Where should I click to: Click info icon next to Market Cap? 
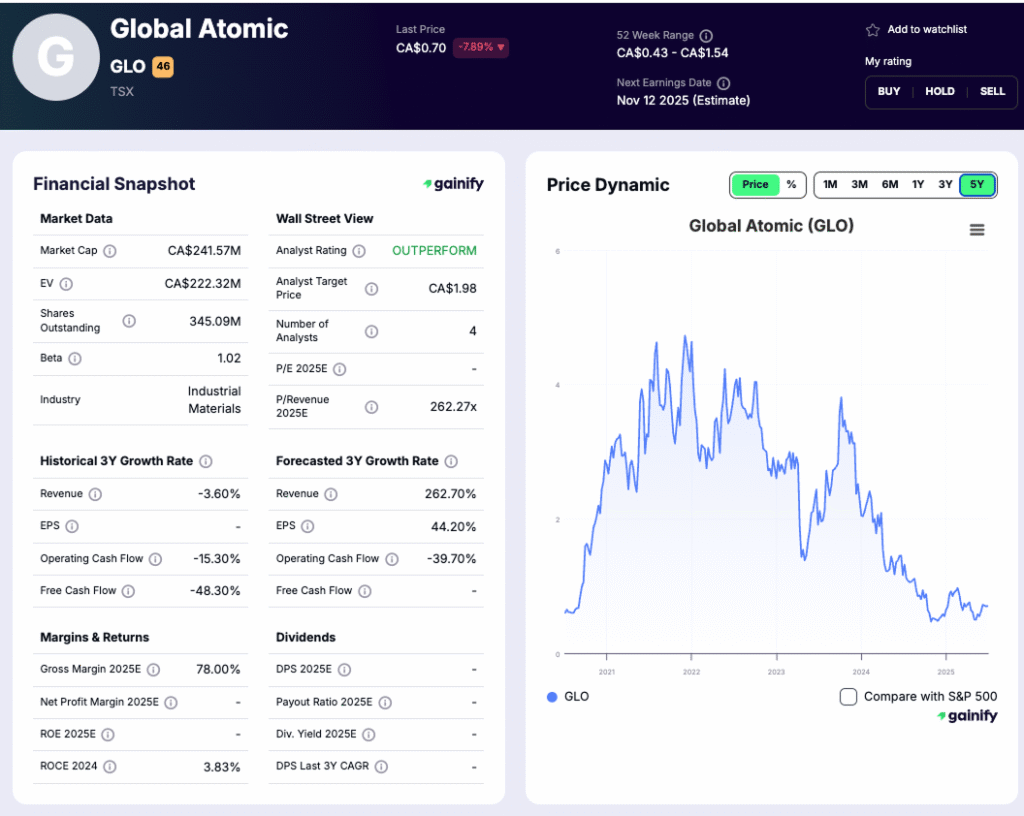(110, 251)
